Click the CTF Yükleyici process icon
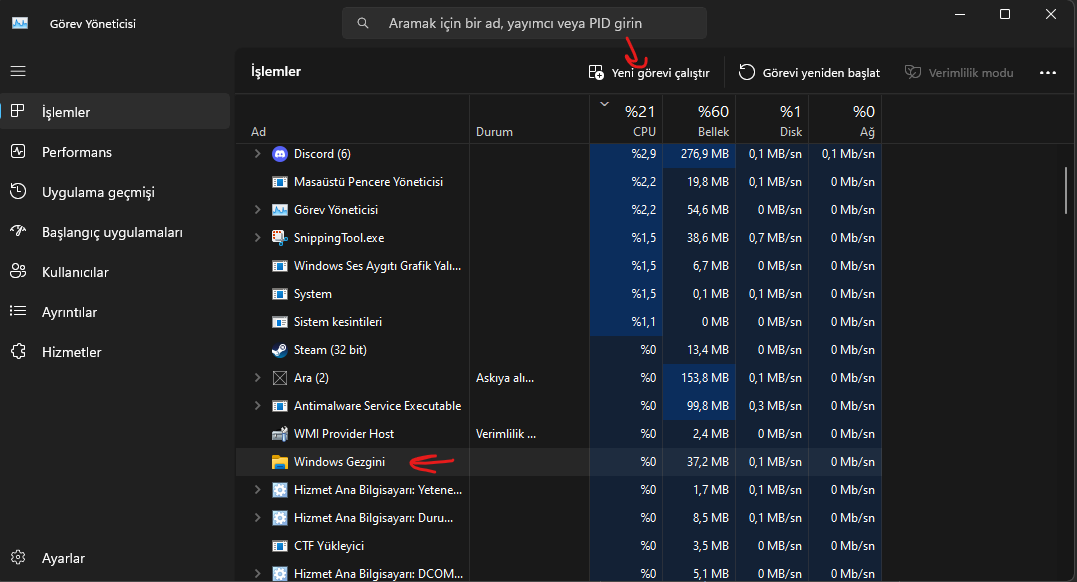The image size is (1077, 582). point(280,546)
